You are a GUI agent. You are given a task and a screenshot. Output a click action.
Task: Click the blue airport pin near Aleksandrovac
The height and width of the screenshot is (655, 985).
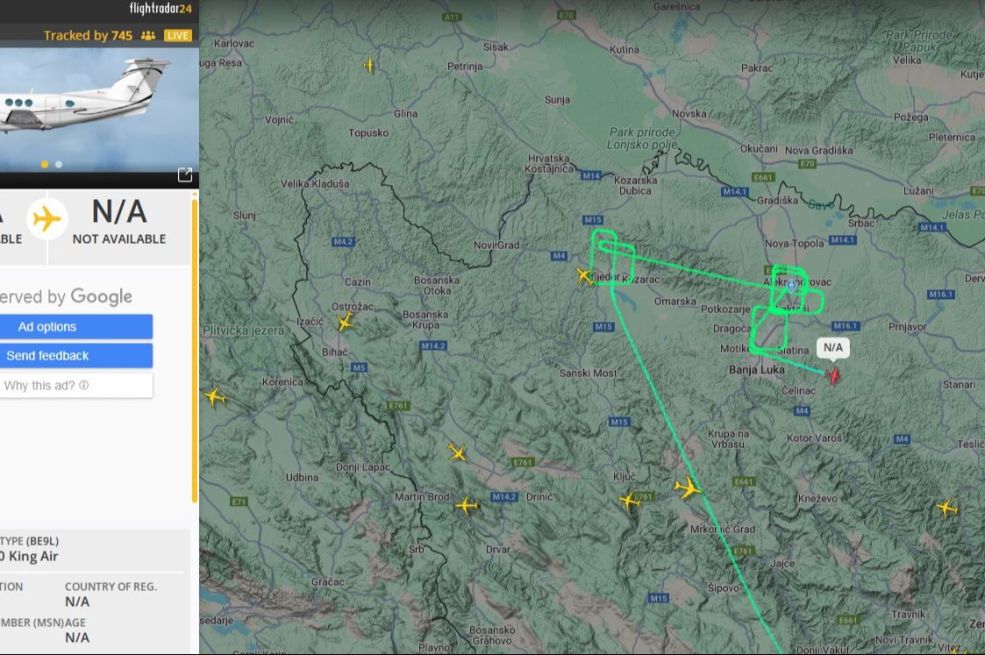coord(792,286)
